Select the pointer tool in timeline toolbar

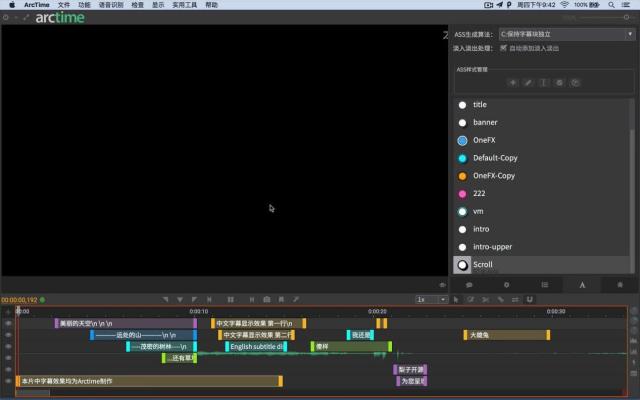point(456,300)
